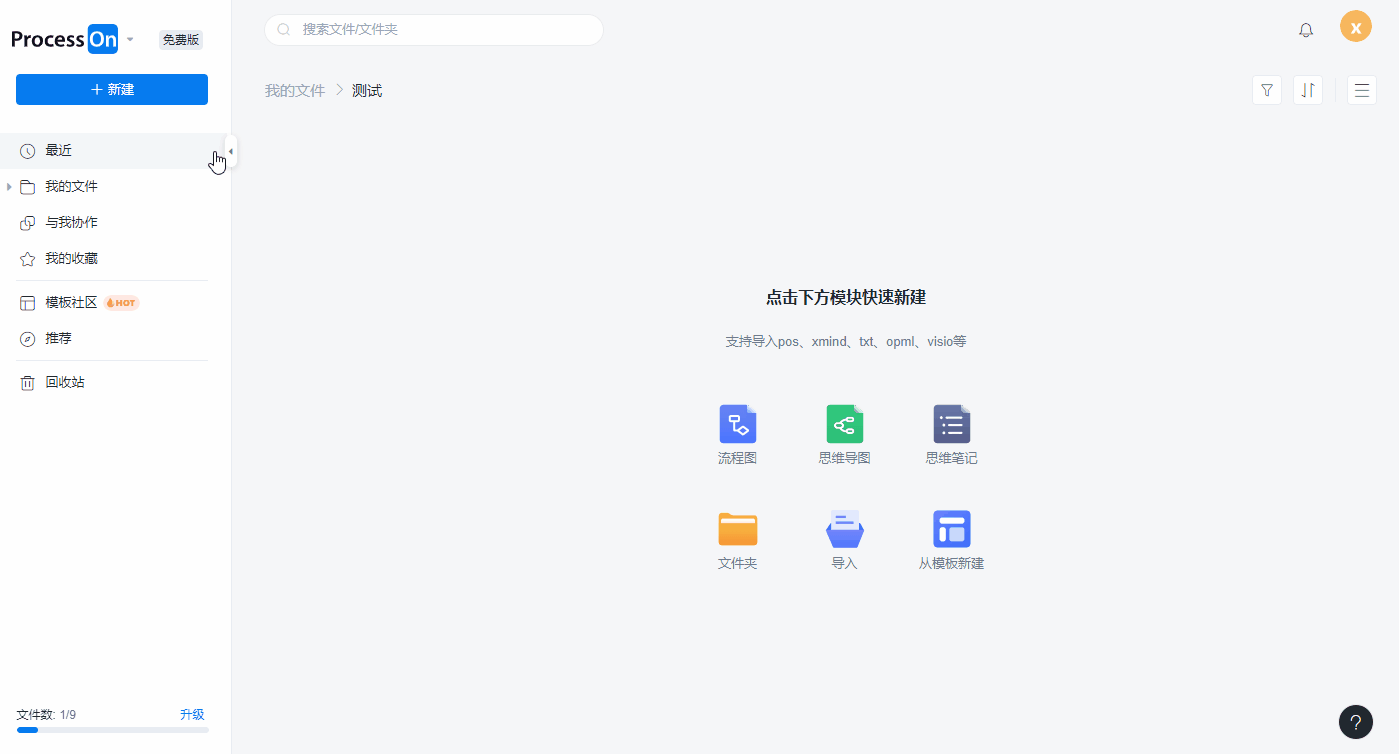Create from template (从模板新建)
The image size is (1399, 754).
[952, 529]
